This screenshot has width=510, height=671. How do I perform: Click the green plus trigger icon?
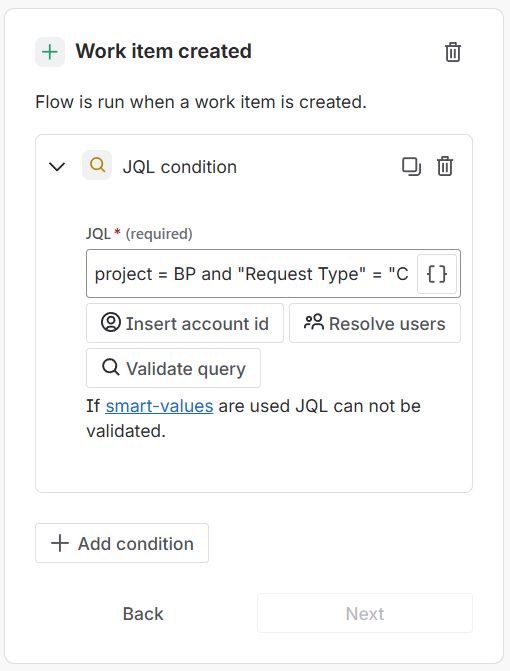pyautogui.click(x=50, y=52)
